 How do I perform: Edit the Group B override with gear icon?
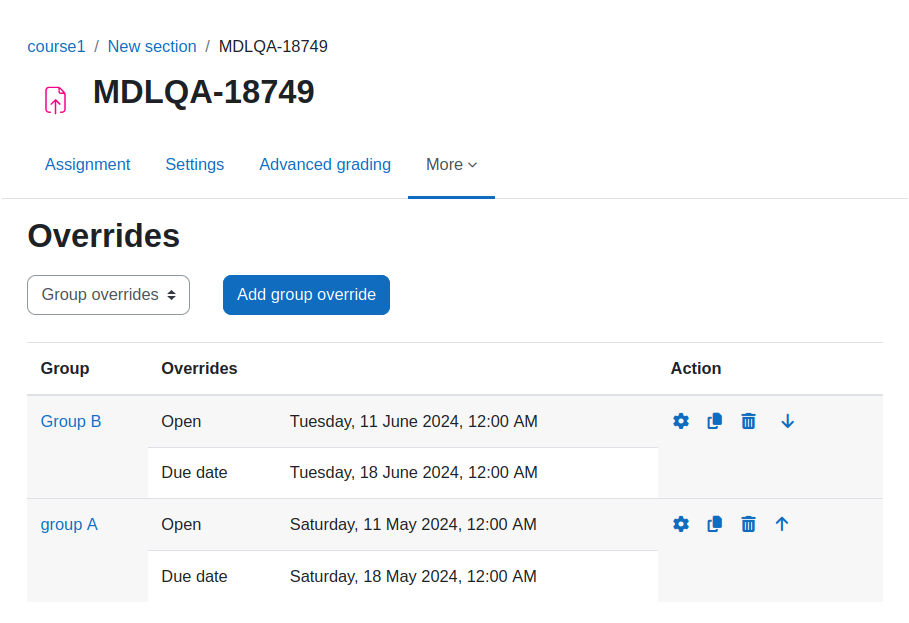coord(681,421)
